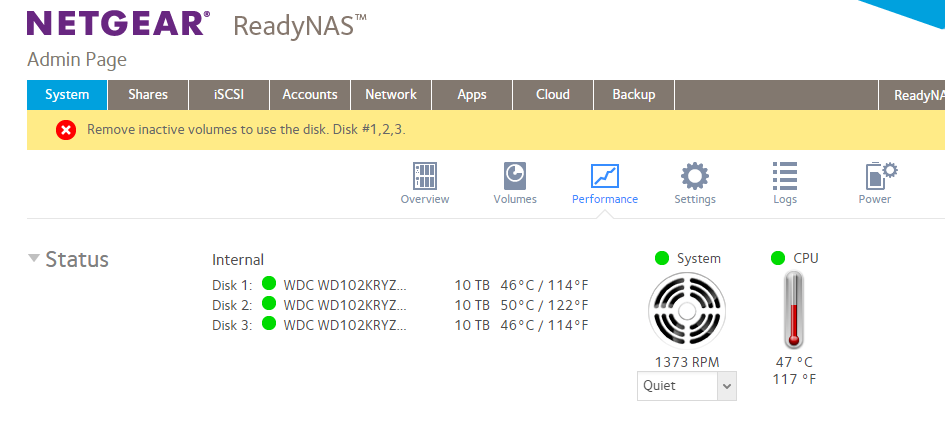Switch to the Apps tab
This screenshot has width=945, height=435.
tap(472, 95)
